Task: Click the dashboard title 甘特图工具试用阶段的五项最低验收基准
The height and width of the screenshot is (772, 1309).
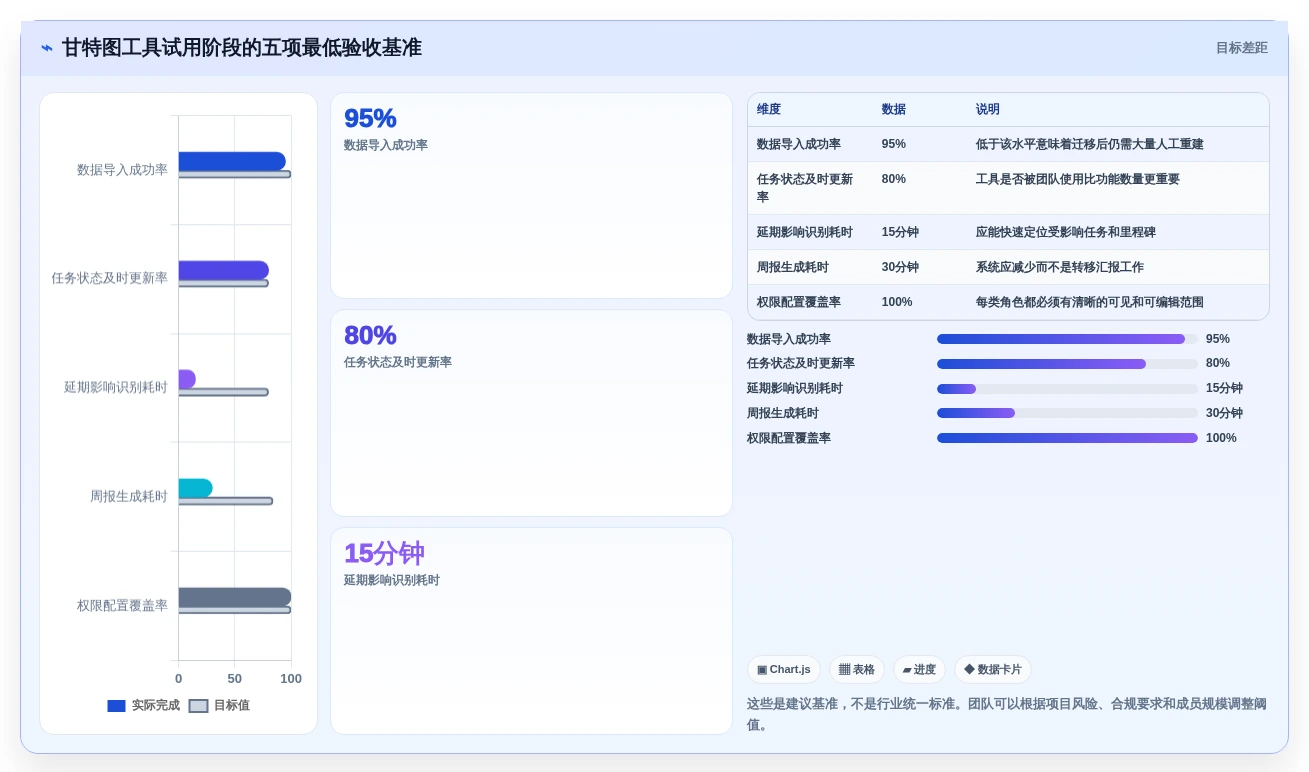Action: click(242, 48)
